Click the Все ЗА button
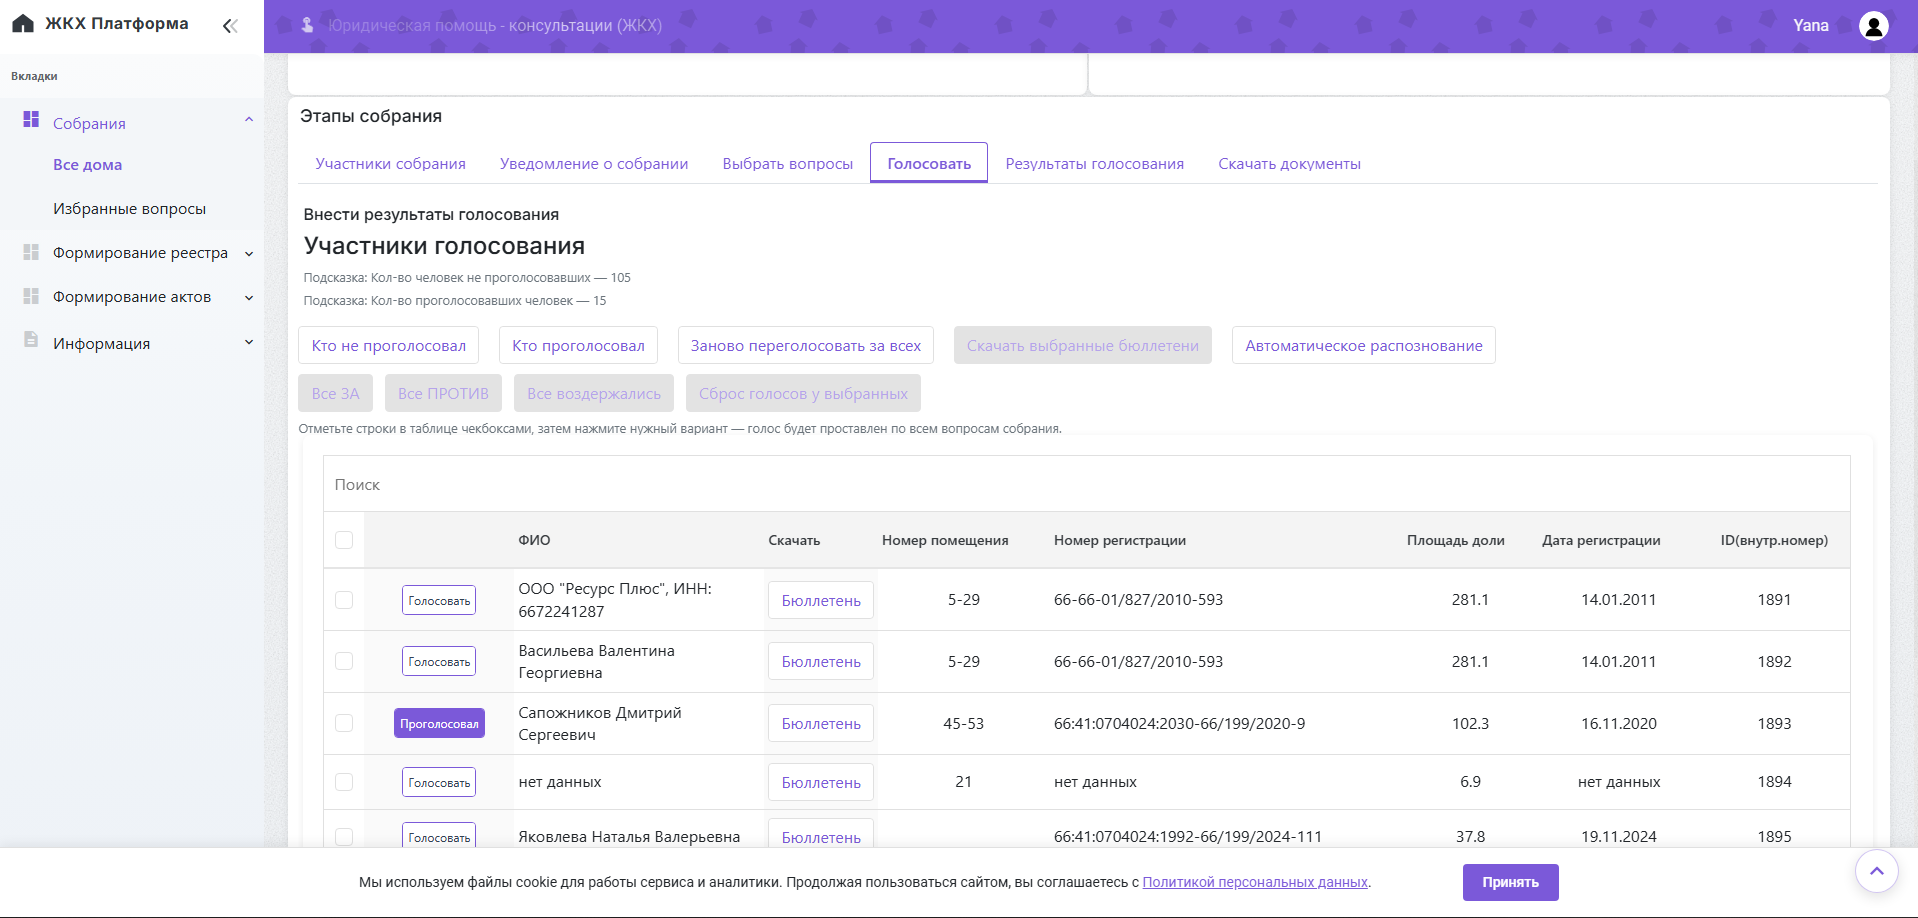1918x918 pixels. [x=335, y=393]
